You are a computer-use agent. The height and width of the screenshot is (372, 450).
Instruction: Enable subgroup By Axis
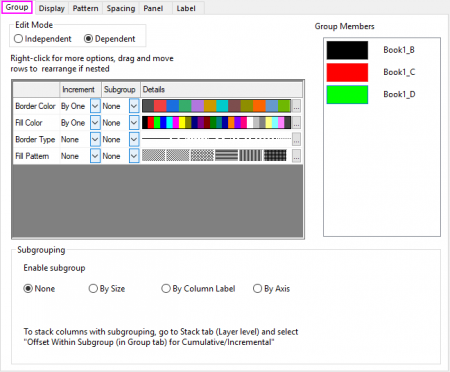[x=271, y=288]
